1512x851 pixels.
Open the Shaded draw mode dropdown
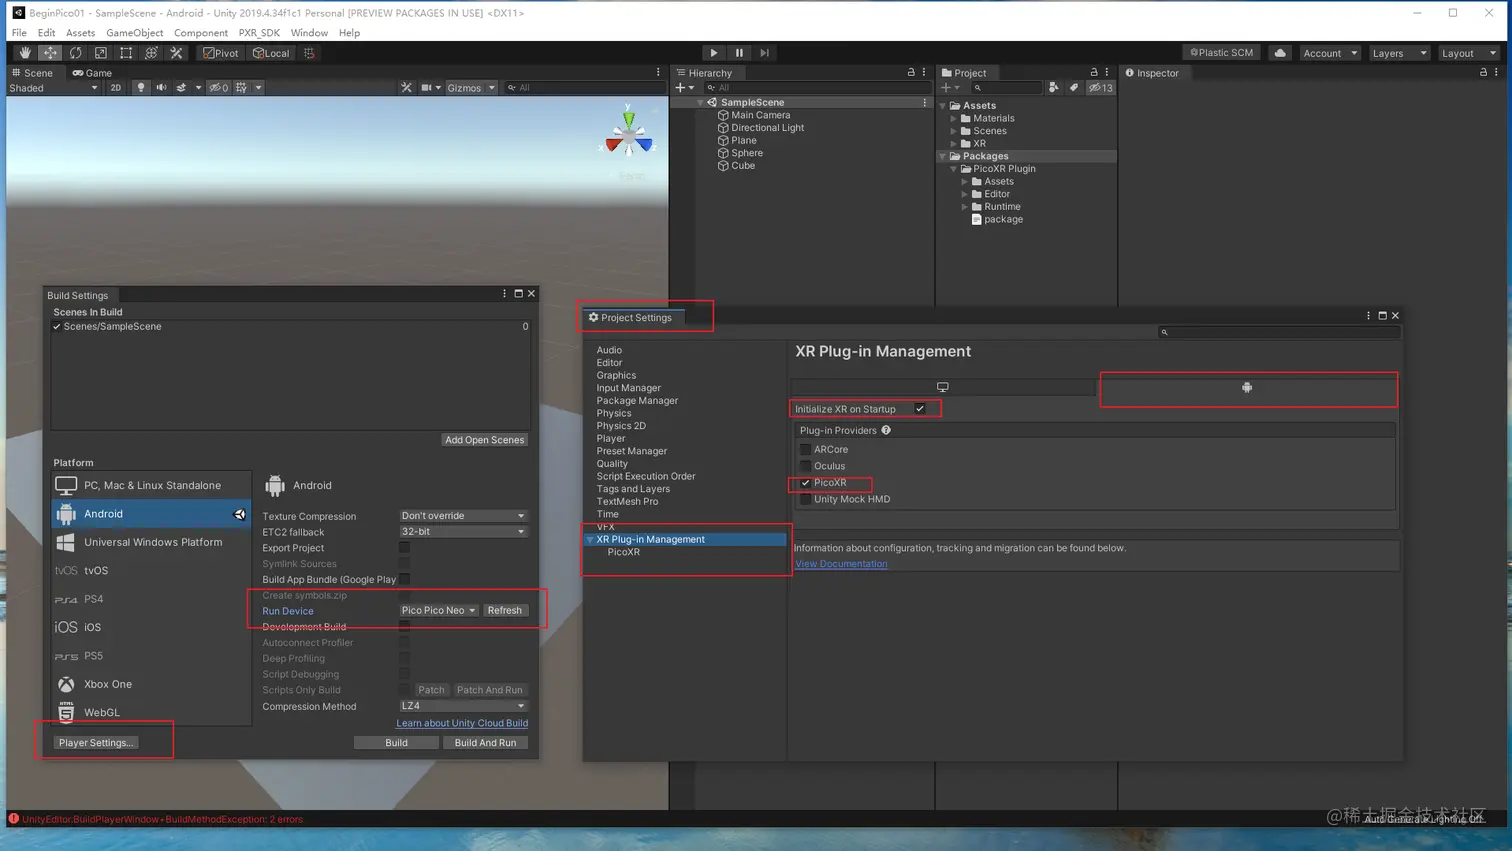point(53,88)
